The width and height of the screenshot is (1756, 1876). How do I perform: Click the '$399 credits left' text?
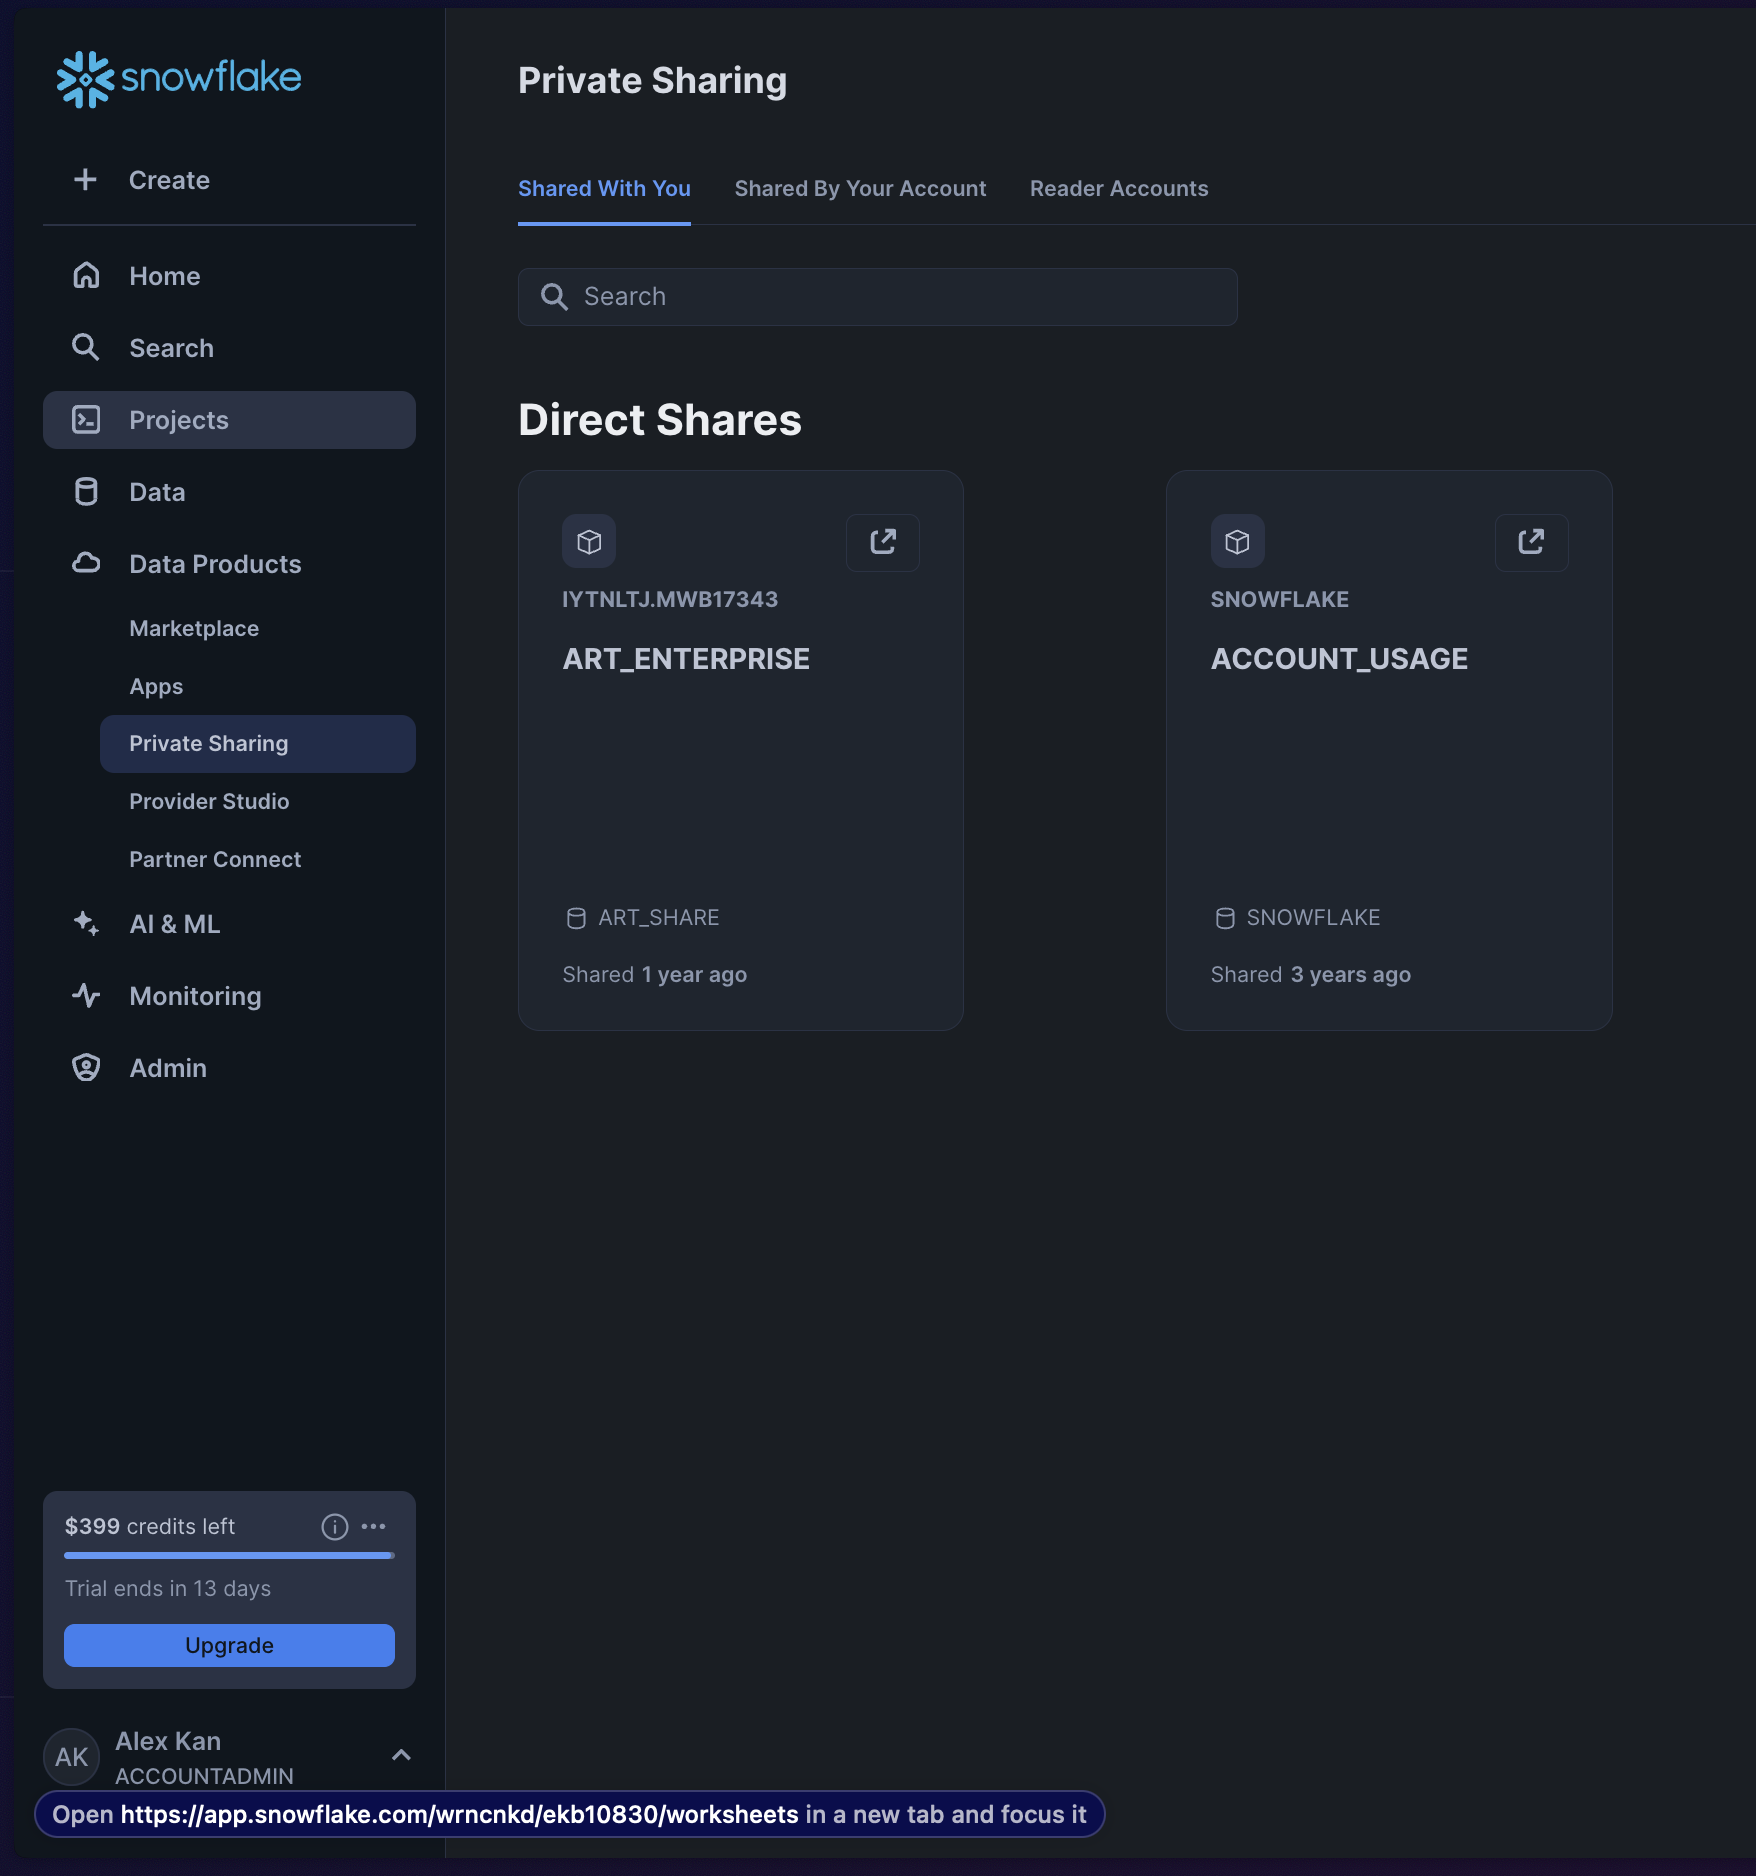(150, 1527)
